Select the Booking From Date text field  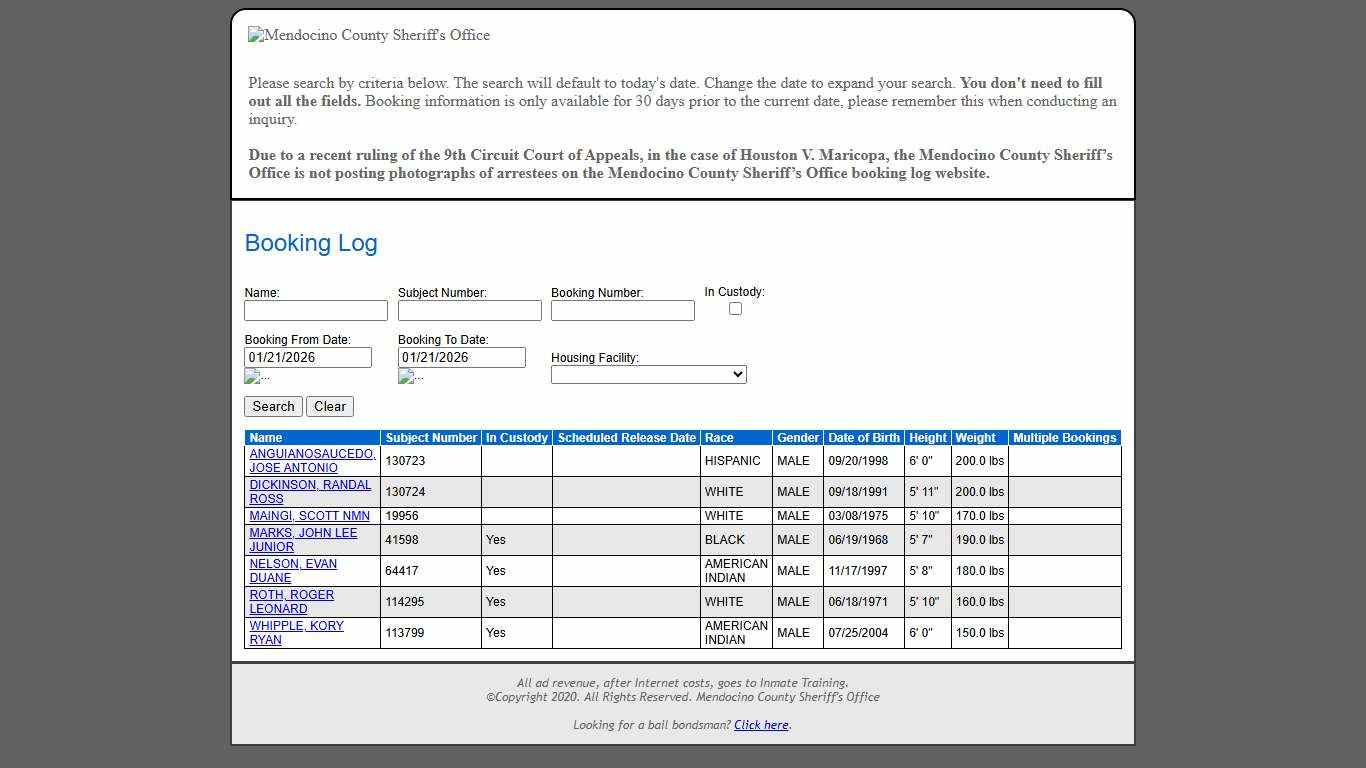[x=308, y=357]
